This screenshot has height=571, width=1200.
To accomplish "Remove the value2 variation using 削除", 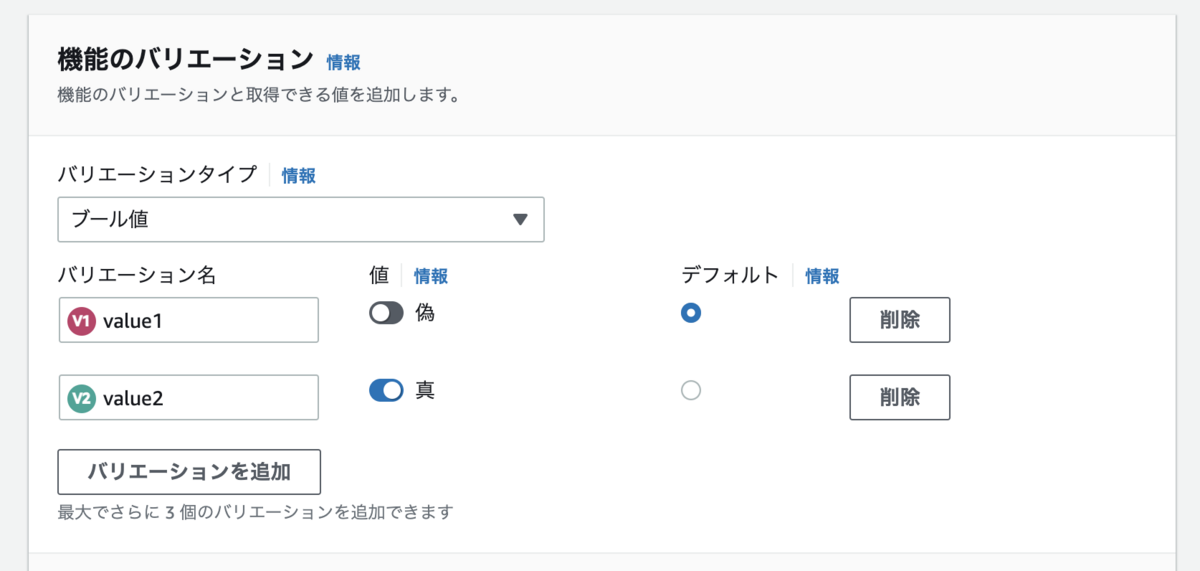I will pos(900,397).
